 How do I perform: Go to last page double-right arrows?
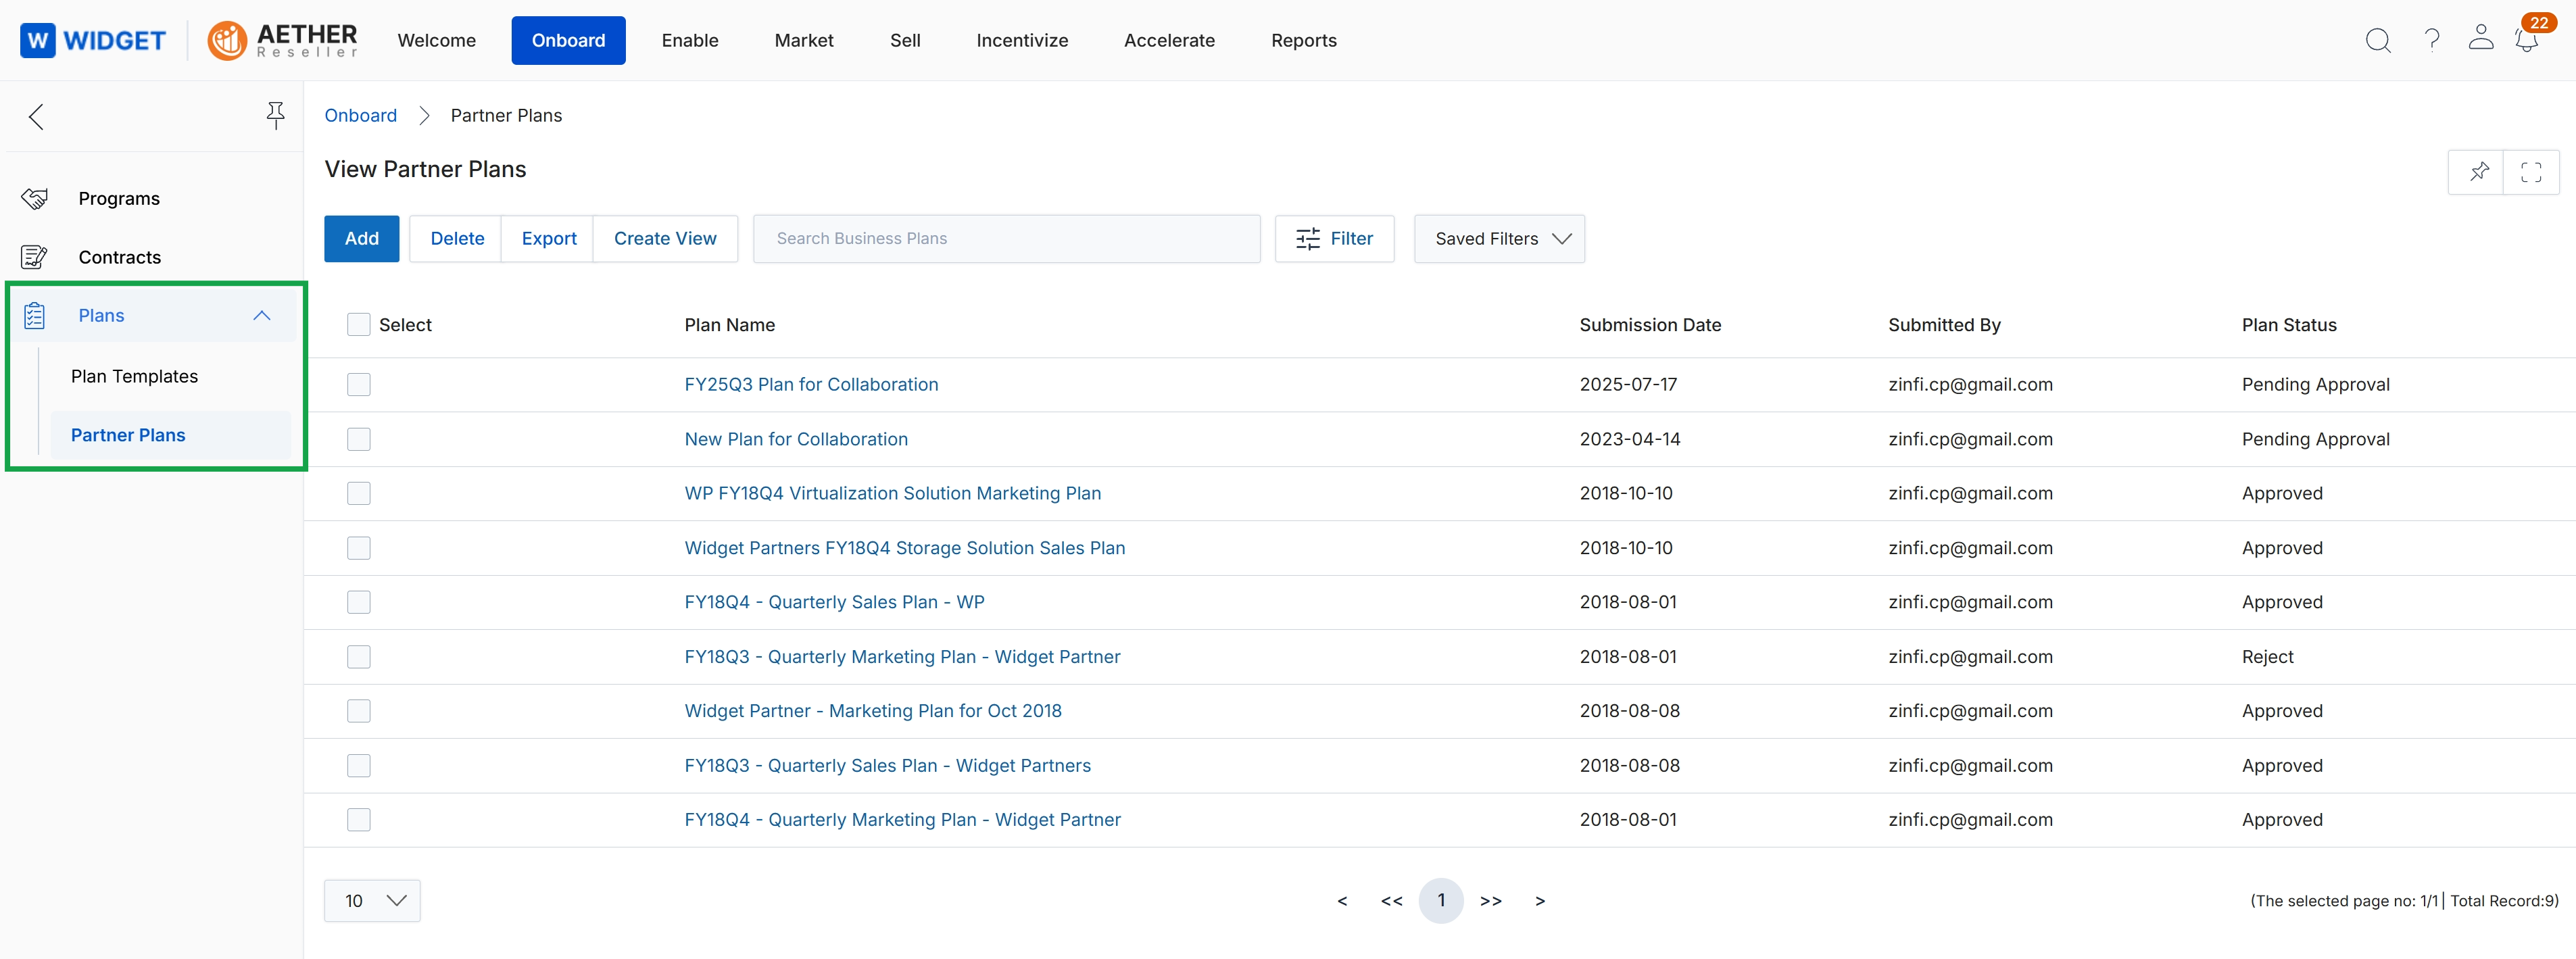click(1490, 901)
